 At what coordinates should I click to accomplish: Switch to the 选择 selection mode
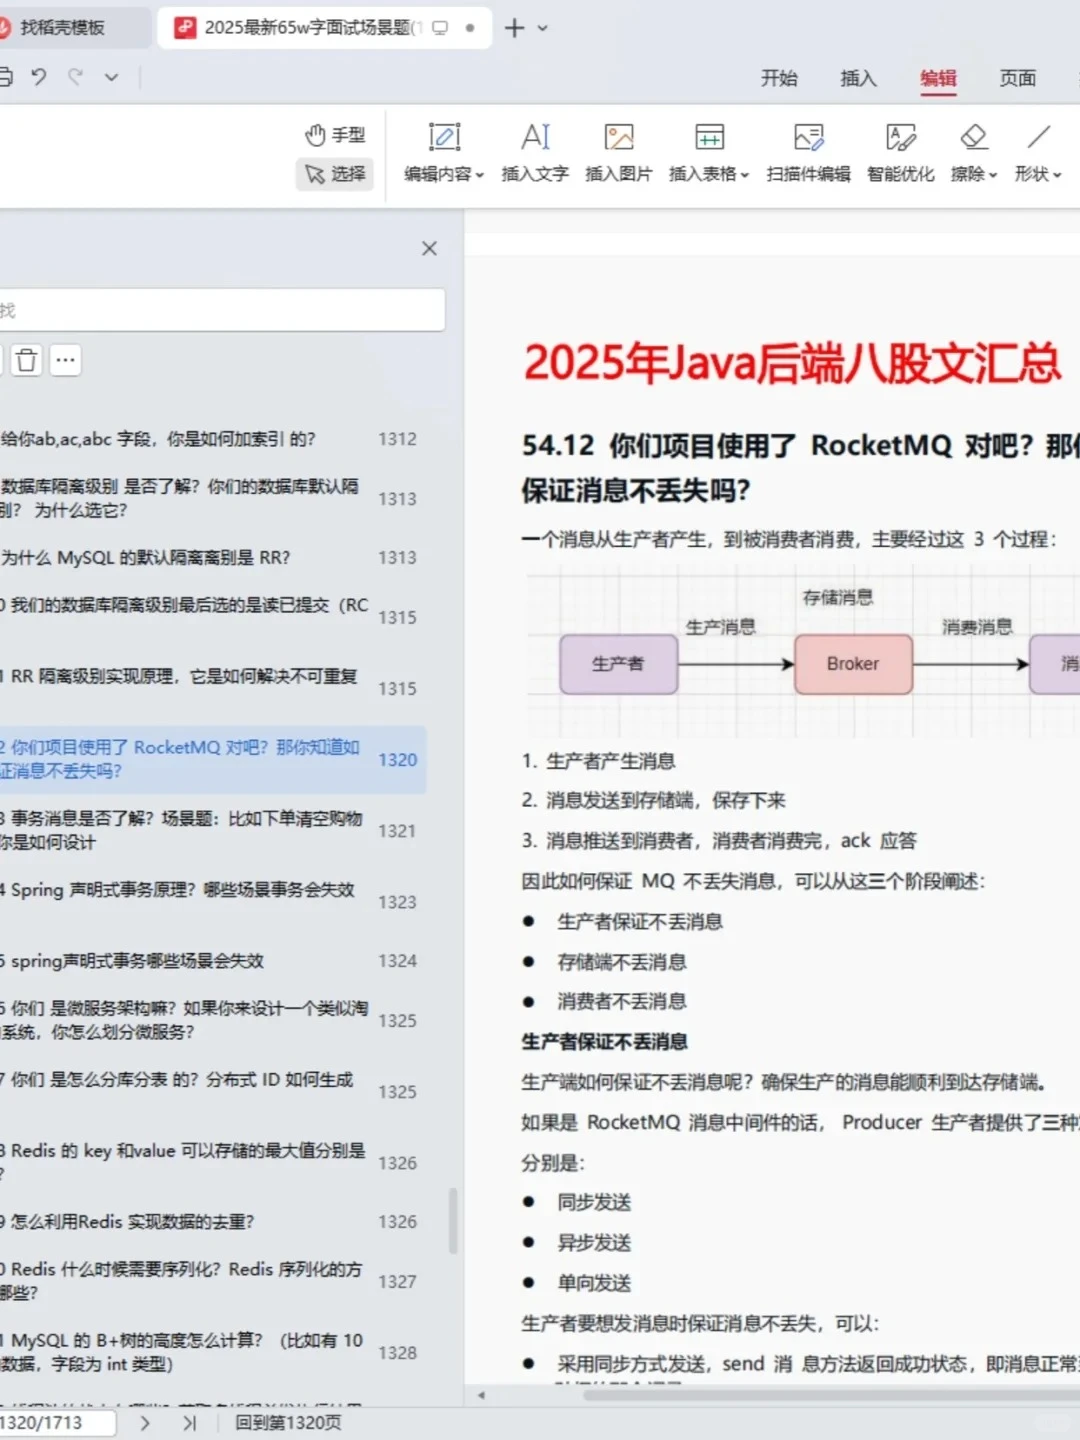click(x=335, y=174)
